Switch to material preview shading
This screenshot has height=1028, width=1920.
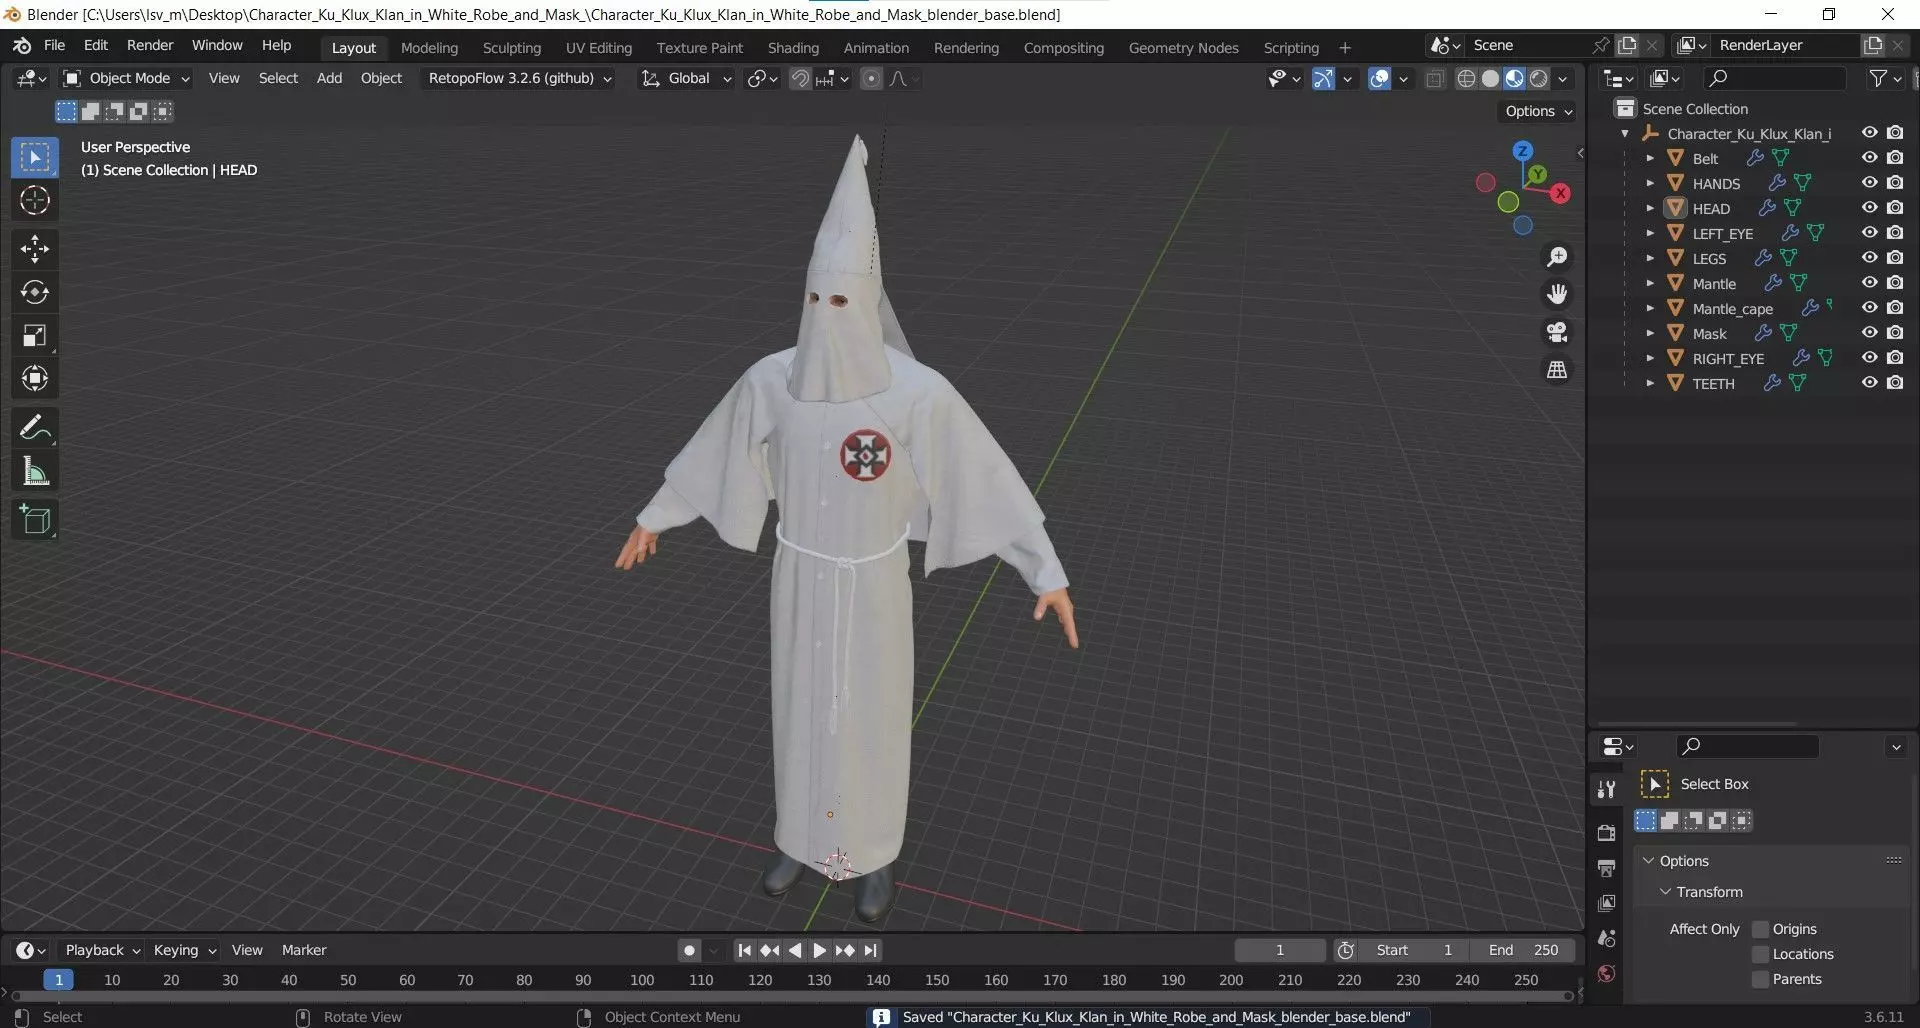tap(1514, 79)
